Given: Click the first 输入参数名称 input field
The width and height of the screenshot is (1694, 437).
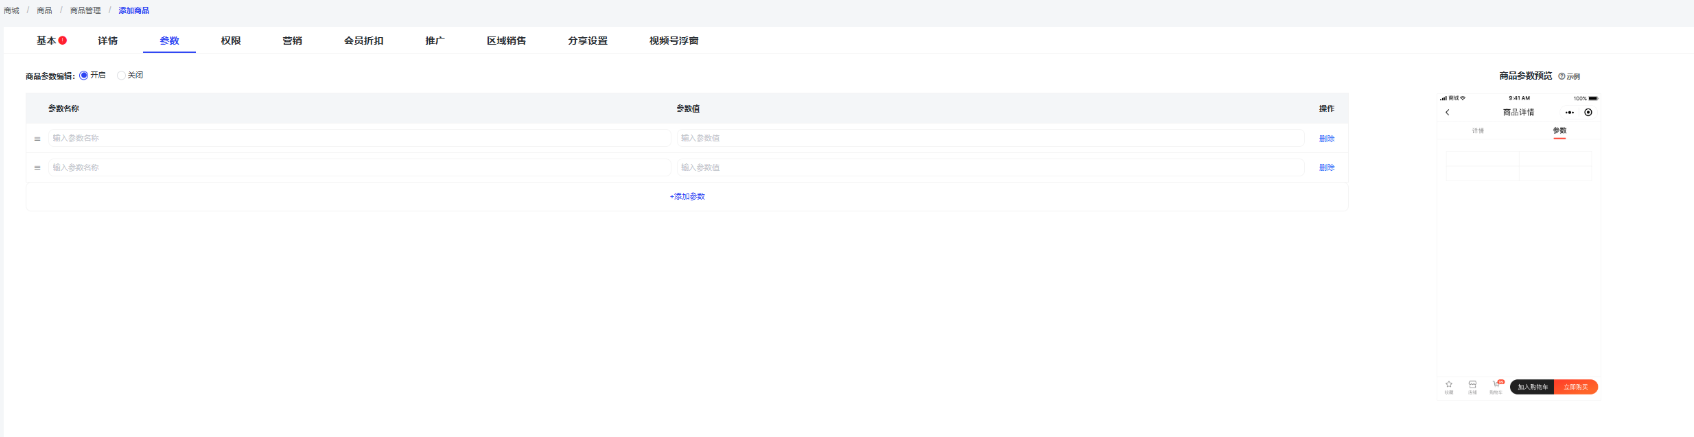Looking at the screenshot, I should [x=358, y=138].
